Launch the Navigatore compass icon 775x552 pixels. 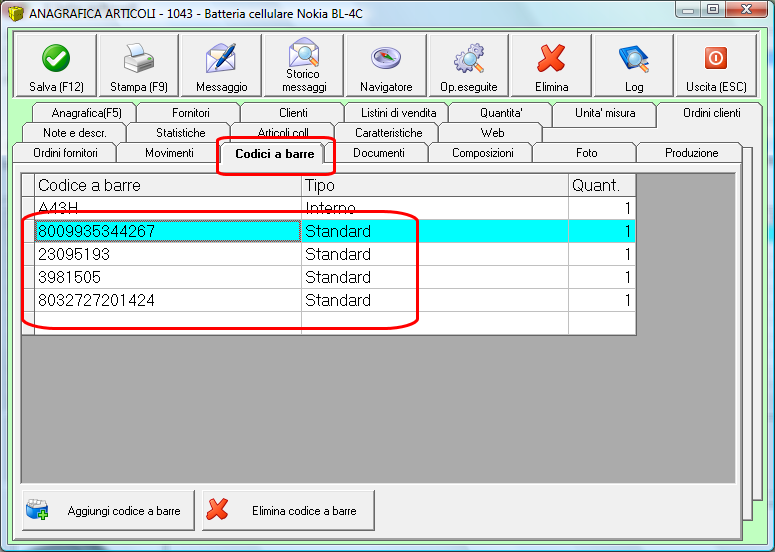click(386, 58)
